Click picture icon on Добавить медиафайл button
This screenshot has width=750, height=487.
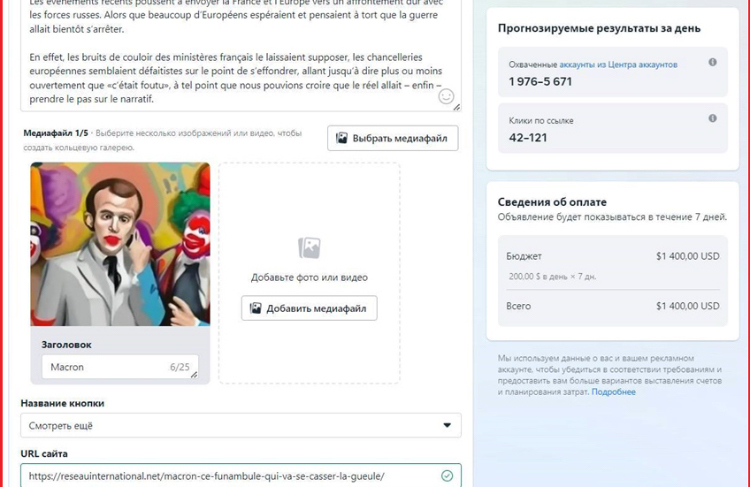click(255, 309)
